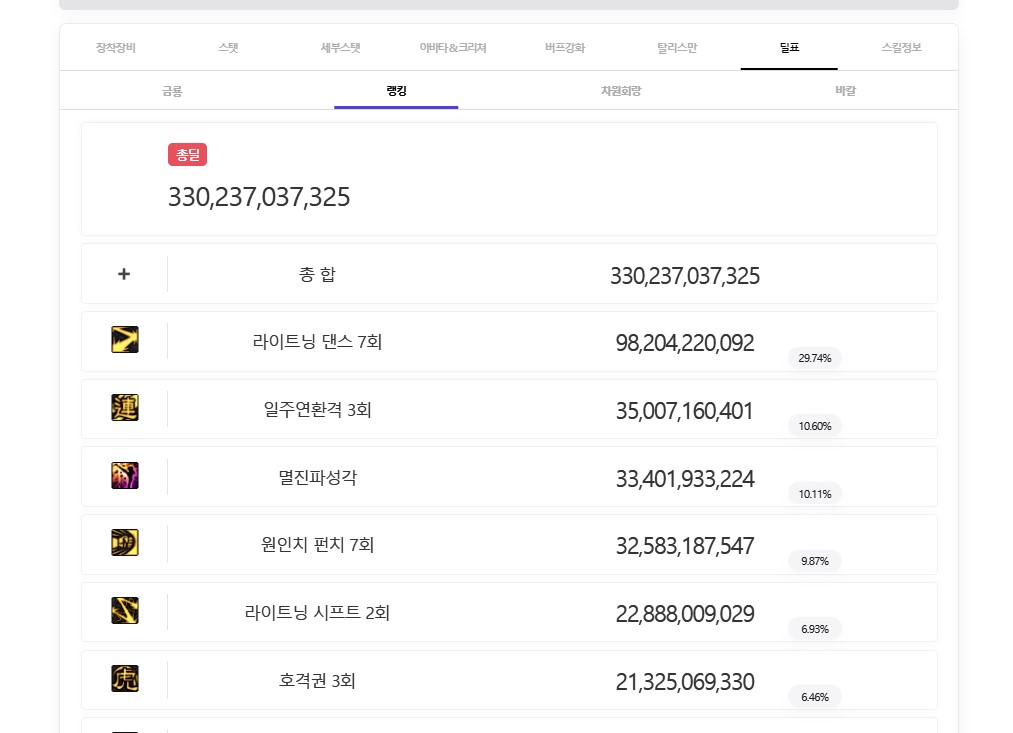Click the 라이트닝 댄스 skill icon

pos(125,340)
